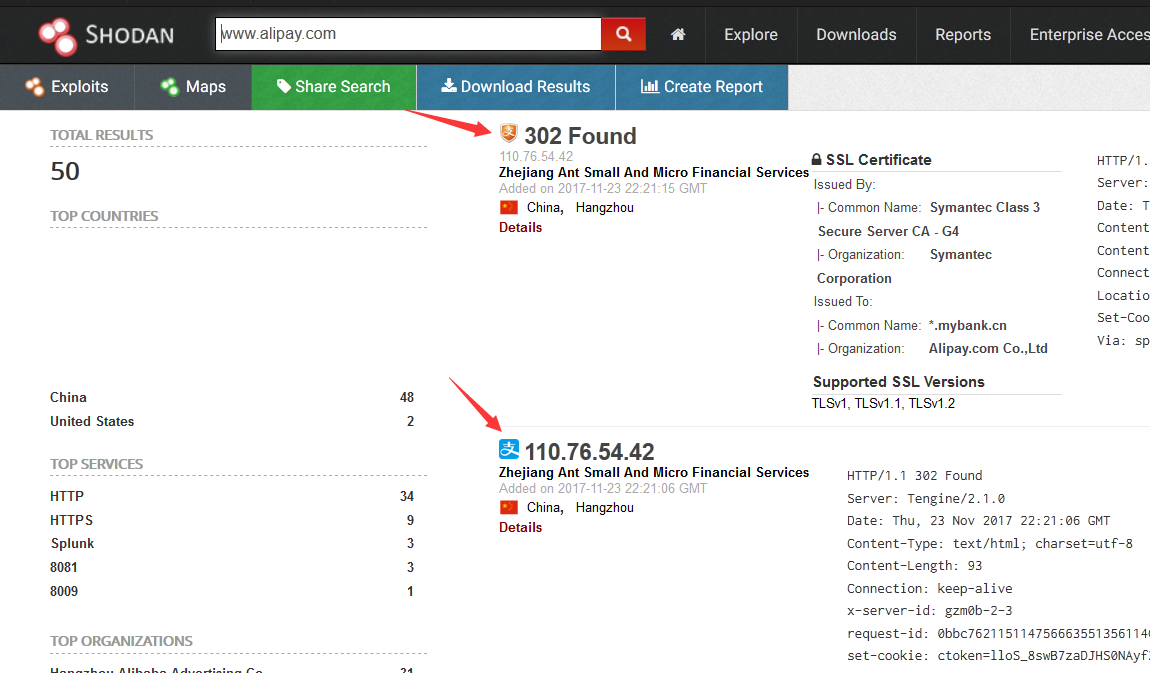The height and width of the screenshot is (673, 1150).
Task: Click Server: Tengine/2.1.0 header line
Action: click(926, 499)
